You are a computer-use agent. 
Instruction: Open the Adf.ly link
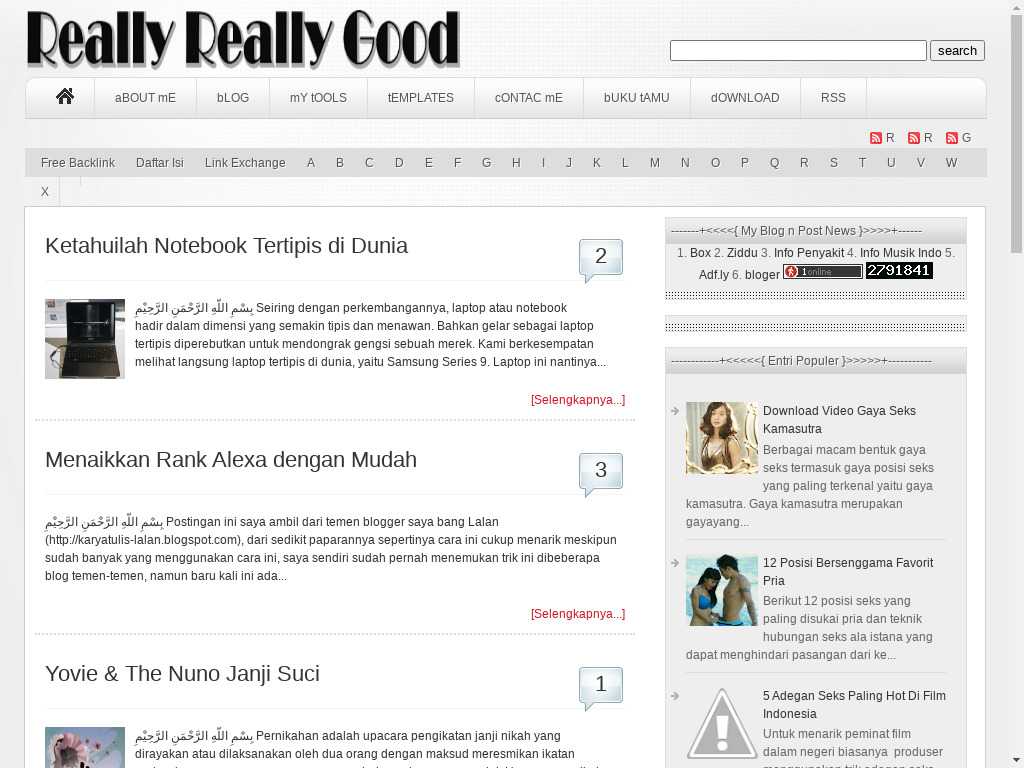click(714, 275)
